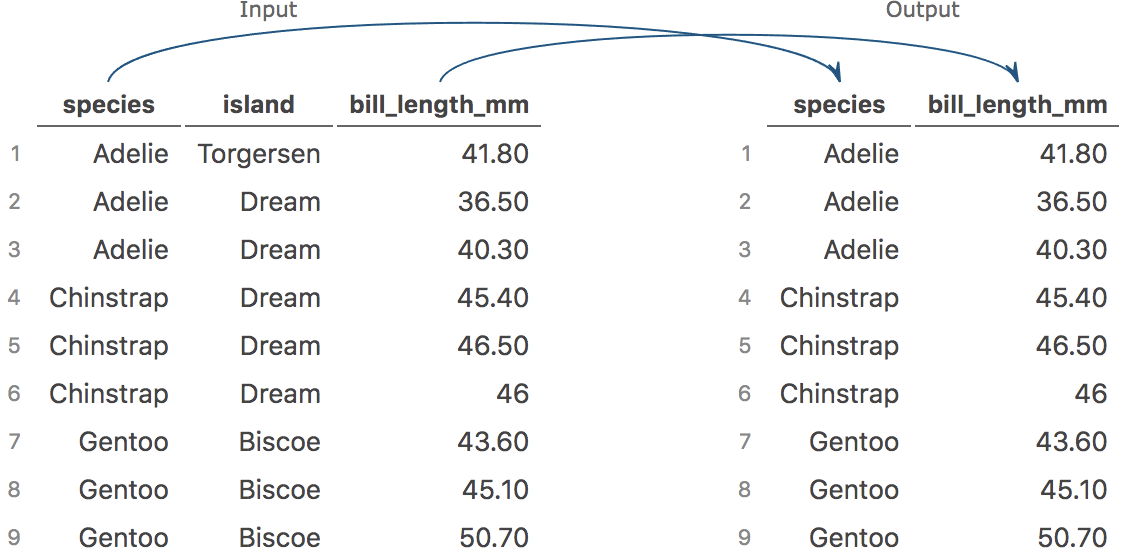The image size is (1122, 556).
Task: Select row number 9 of the output table
Action: coord(744,538)
